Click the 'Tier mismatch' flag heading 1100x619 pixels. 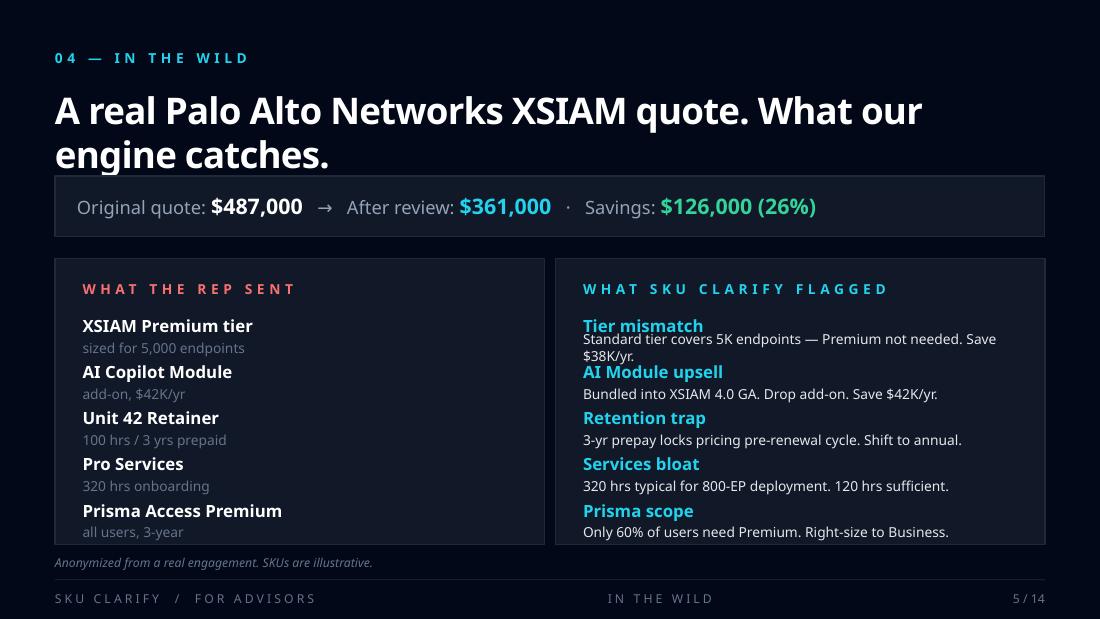pos(642,325)
